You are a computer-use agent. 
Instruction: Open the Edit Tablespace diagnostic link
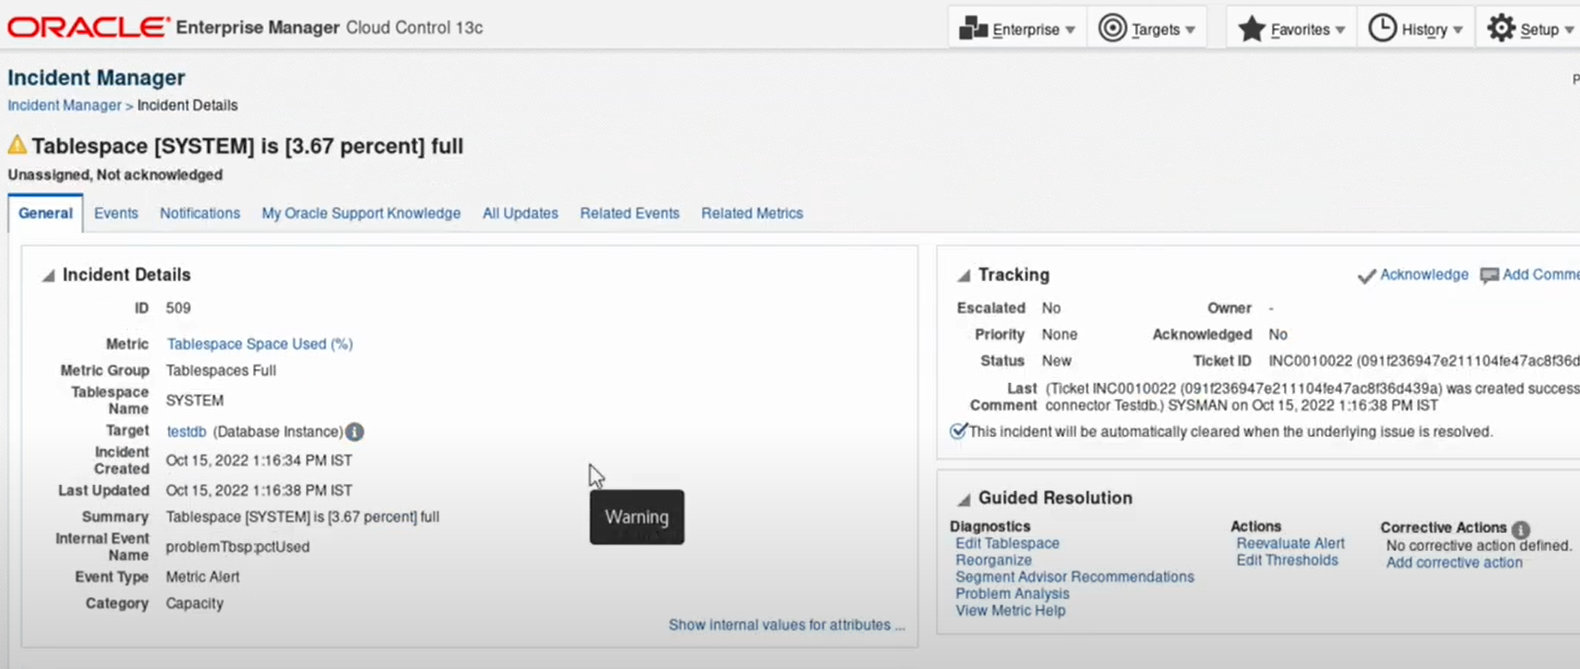(x=1007, y=543)
